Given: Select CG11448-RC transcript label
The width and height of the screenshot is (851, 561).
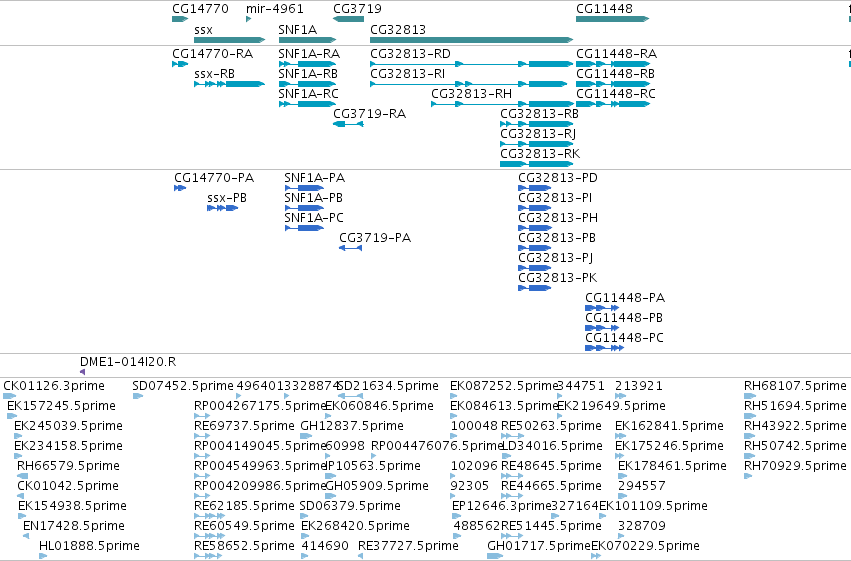Looking at the screenshot, I should click(x=616, y=94).
